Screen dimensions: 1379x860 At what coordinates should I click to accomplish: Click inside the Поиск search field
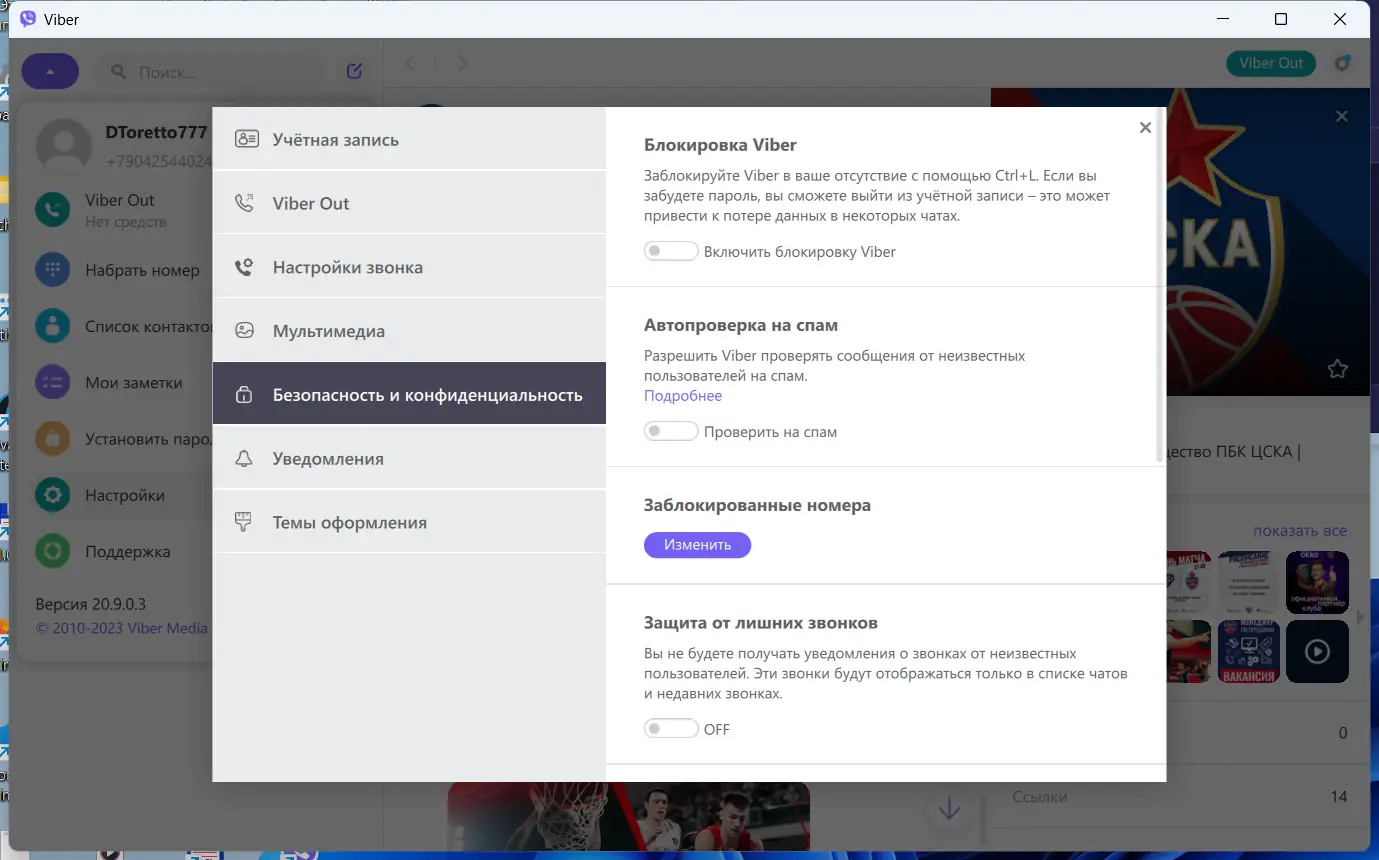tap(210, 71)
